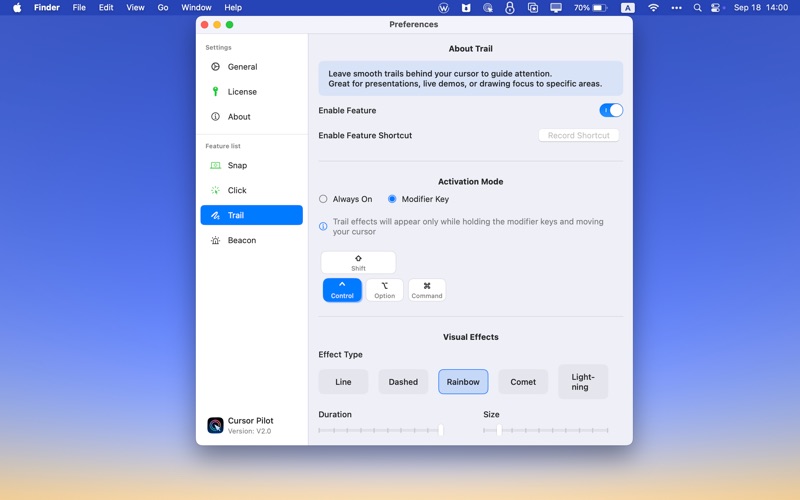This screenshot has width=800, height=500.
Task: Click the Size slider handle
Action: pos(499,430)
